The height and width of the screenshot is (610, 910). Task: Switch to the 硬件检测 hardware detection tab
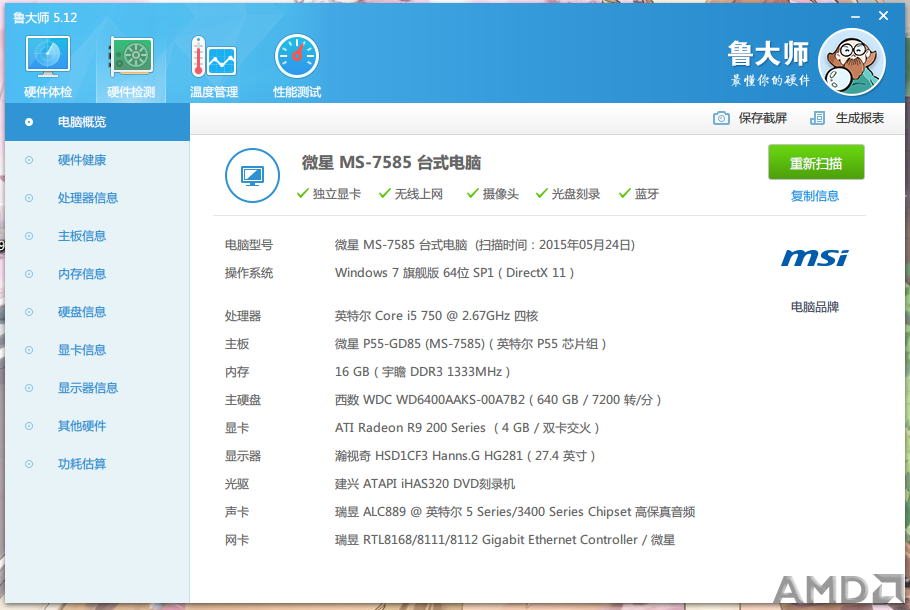[x=131, y=67]
